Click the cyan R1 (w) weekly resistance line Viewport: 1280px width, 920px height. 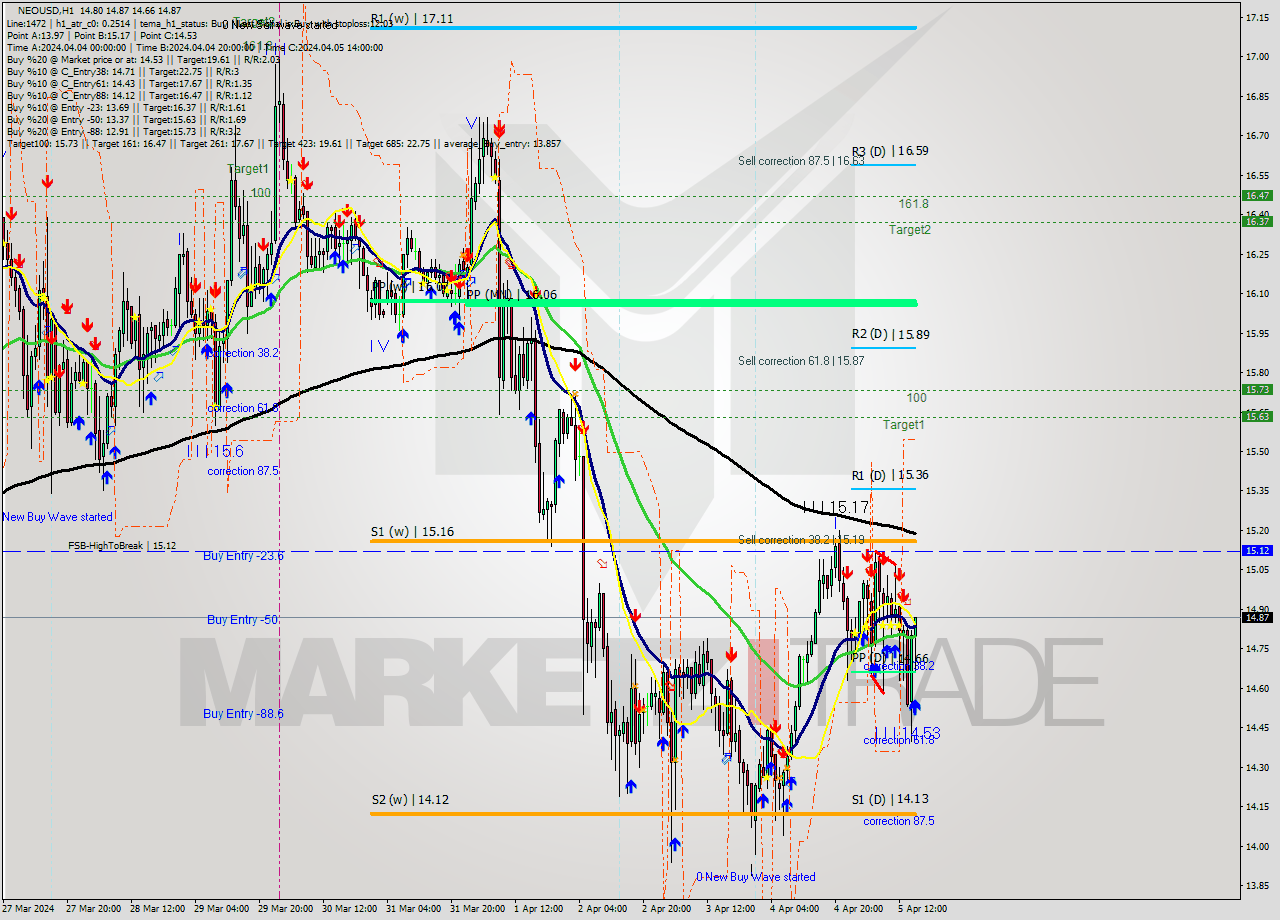point(643,27)
